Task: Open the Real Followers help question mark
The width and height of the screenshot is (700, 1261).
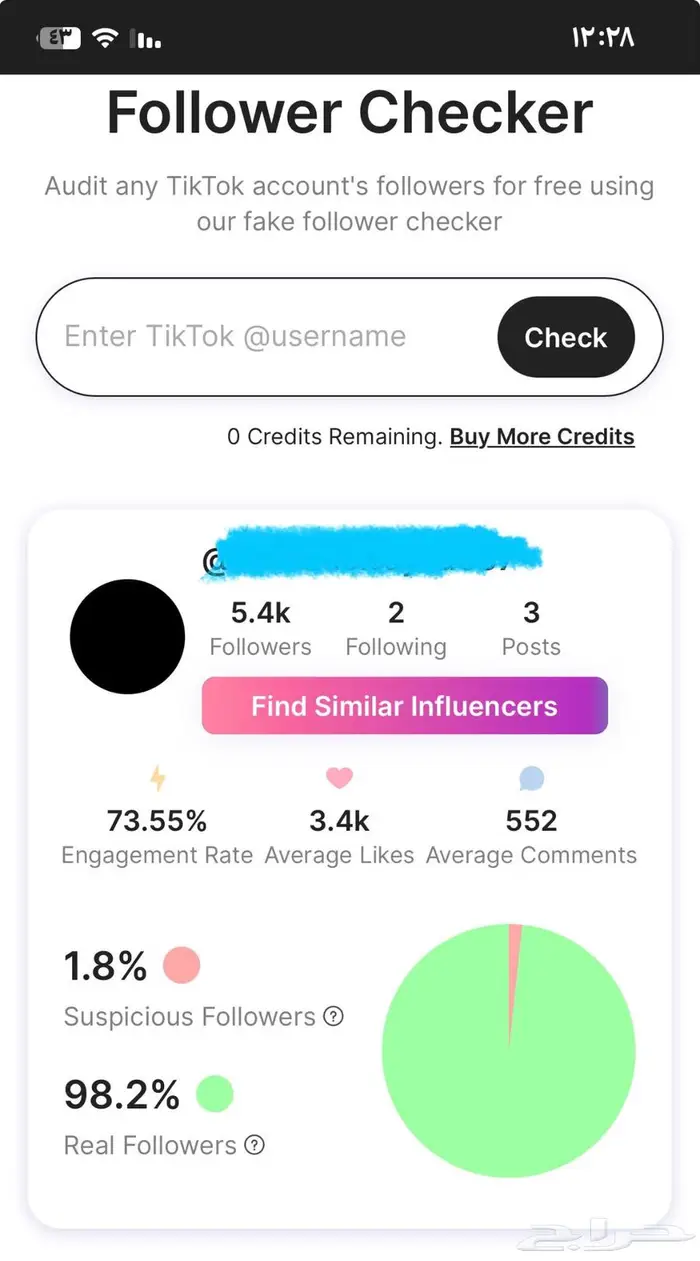Action: coord(255,1145)
